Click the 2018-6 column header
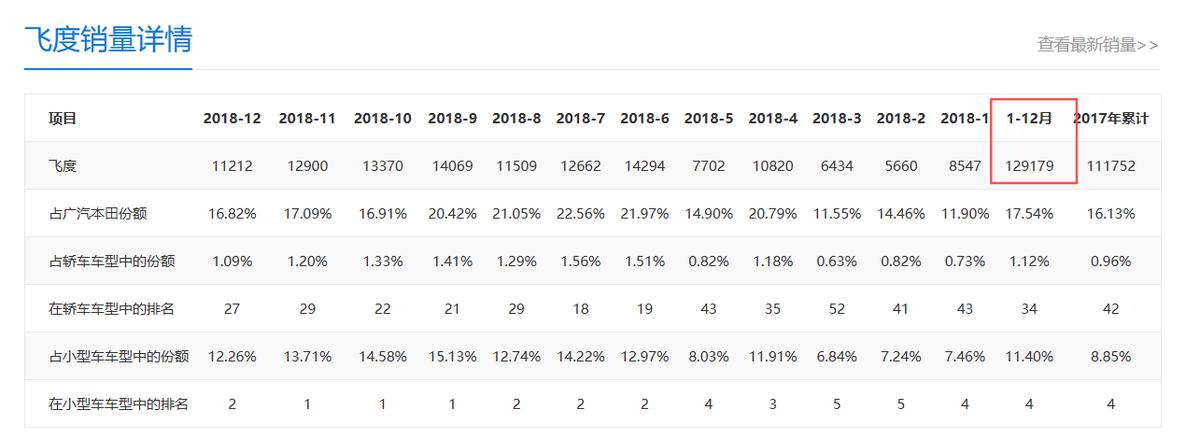The width and height of the screenshot is (1200, 439). point(644,118)
